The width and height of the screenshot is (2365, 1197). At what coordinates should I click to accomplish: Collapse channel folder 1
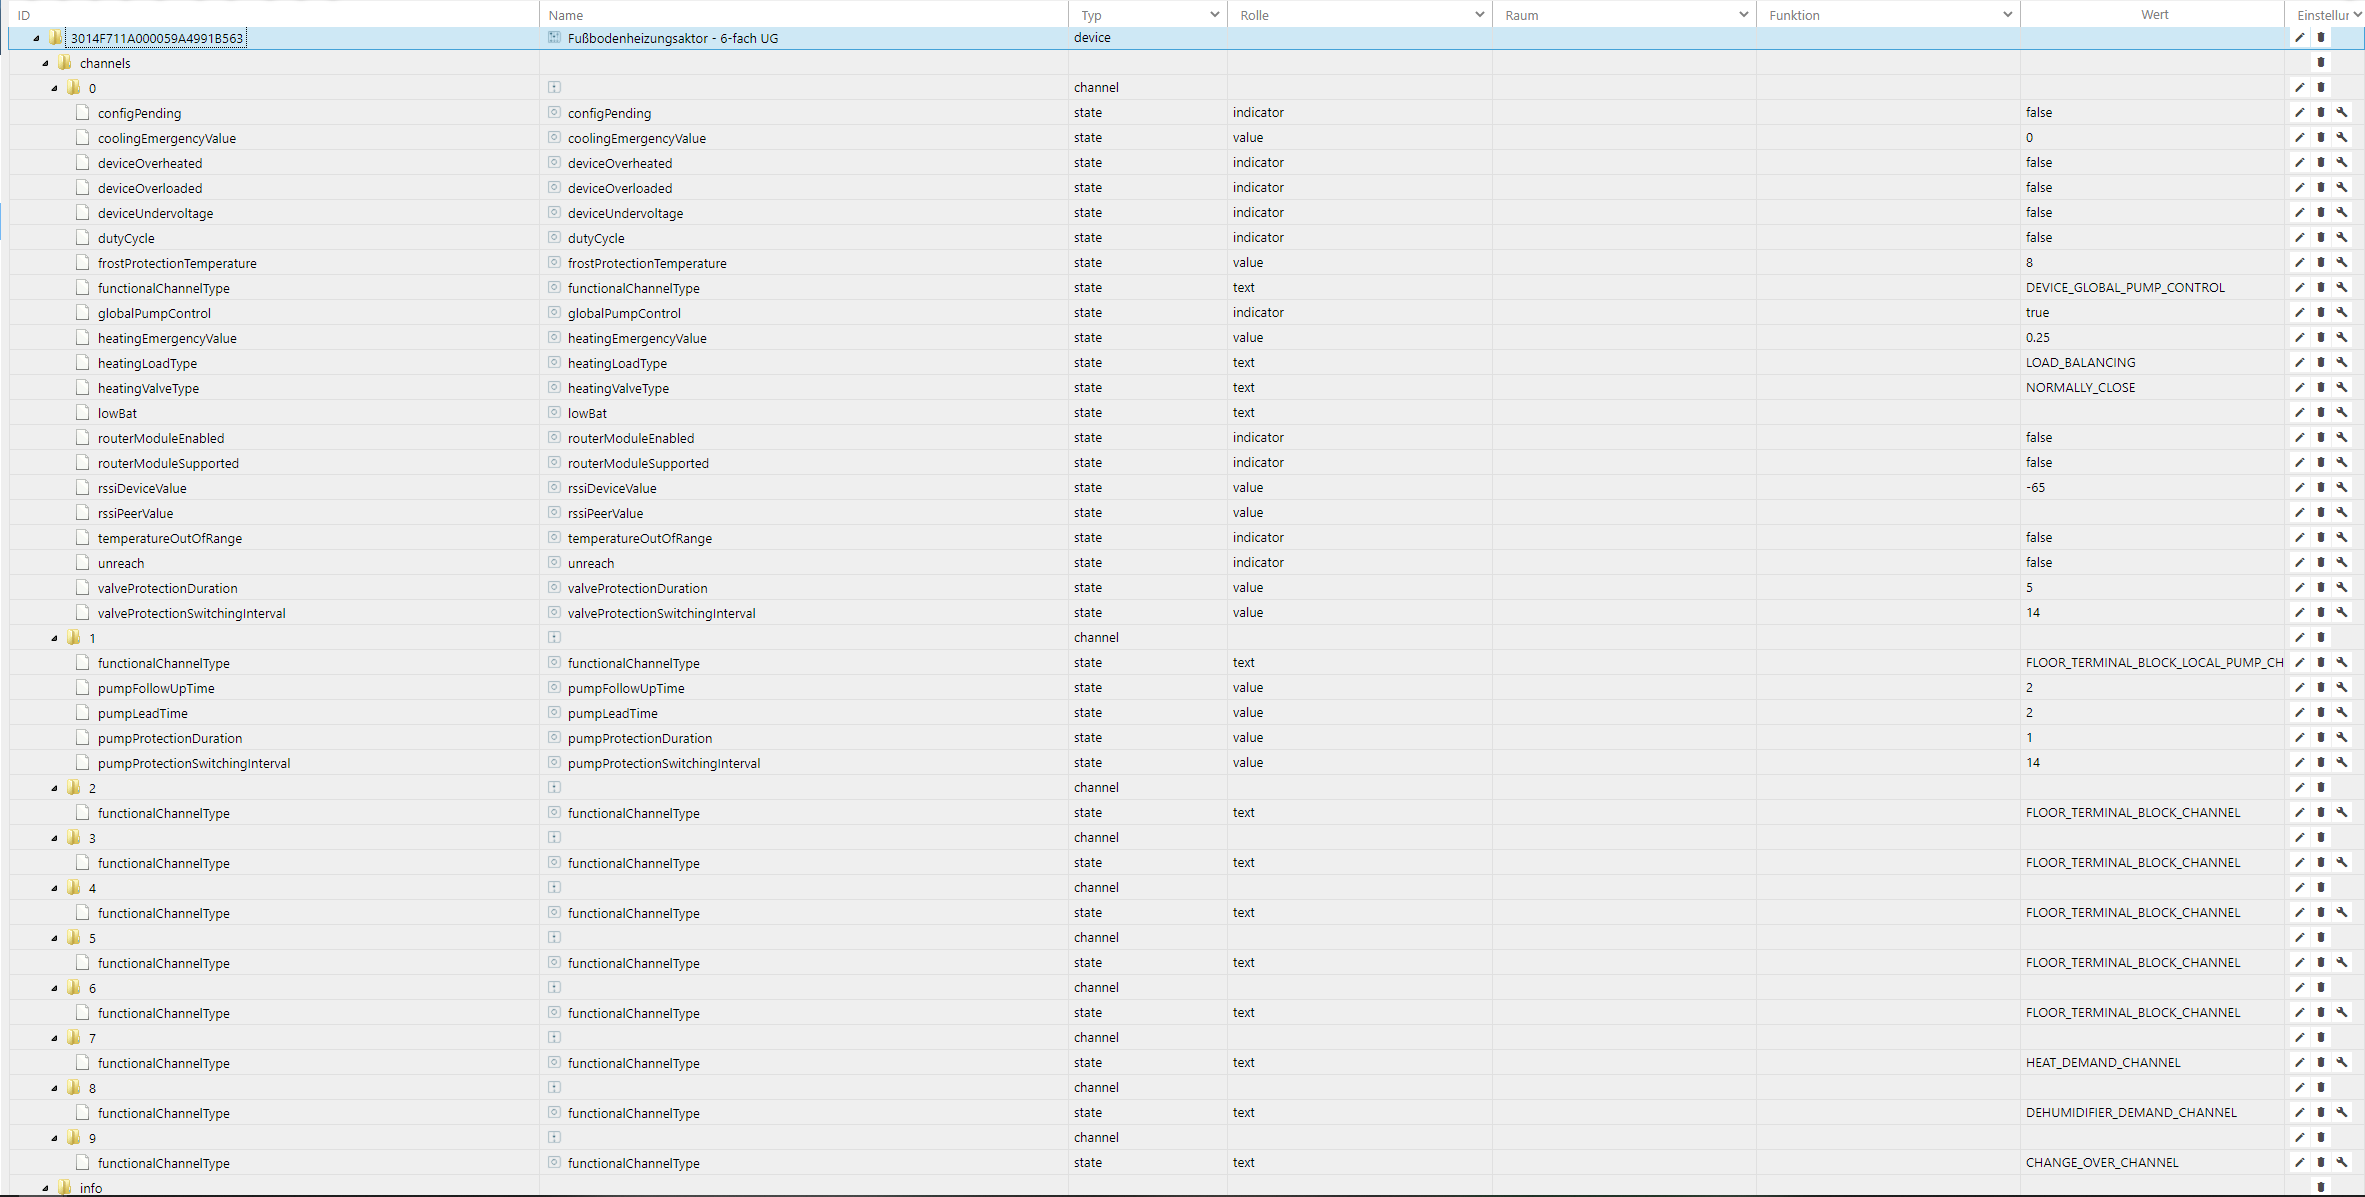tap(55, 638)
